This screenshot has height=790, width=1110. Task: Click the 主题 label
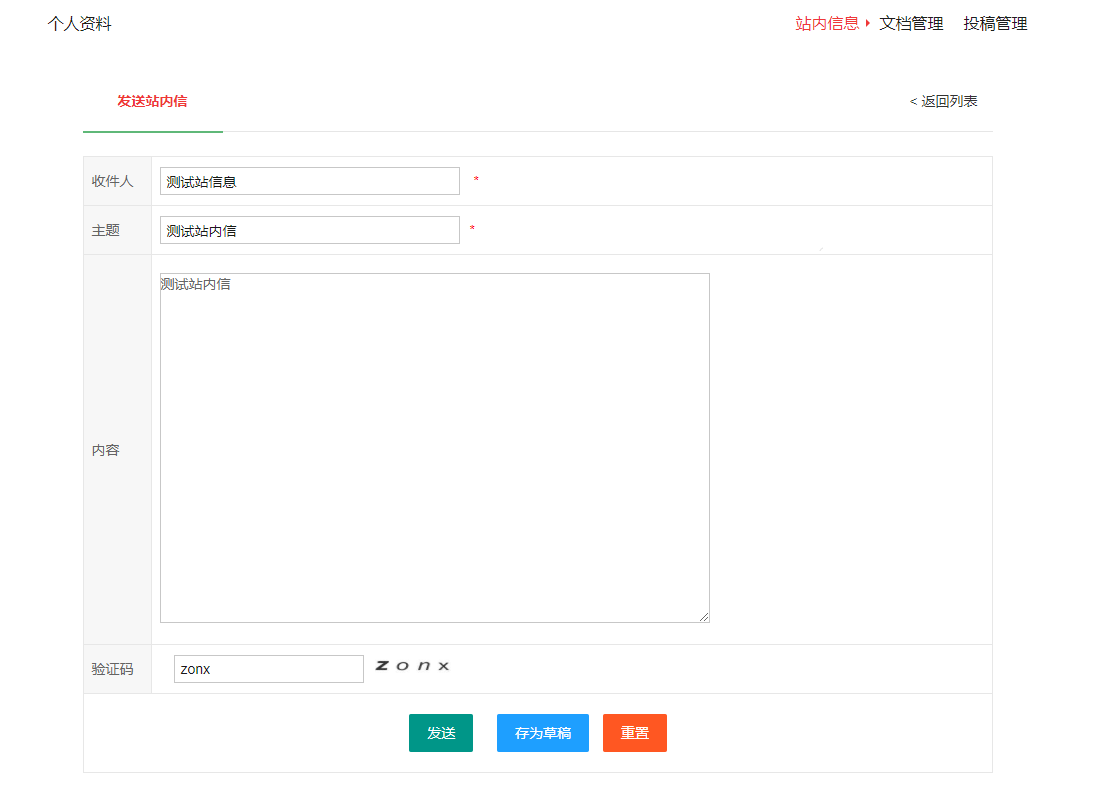click(x=105, y=230)
